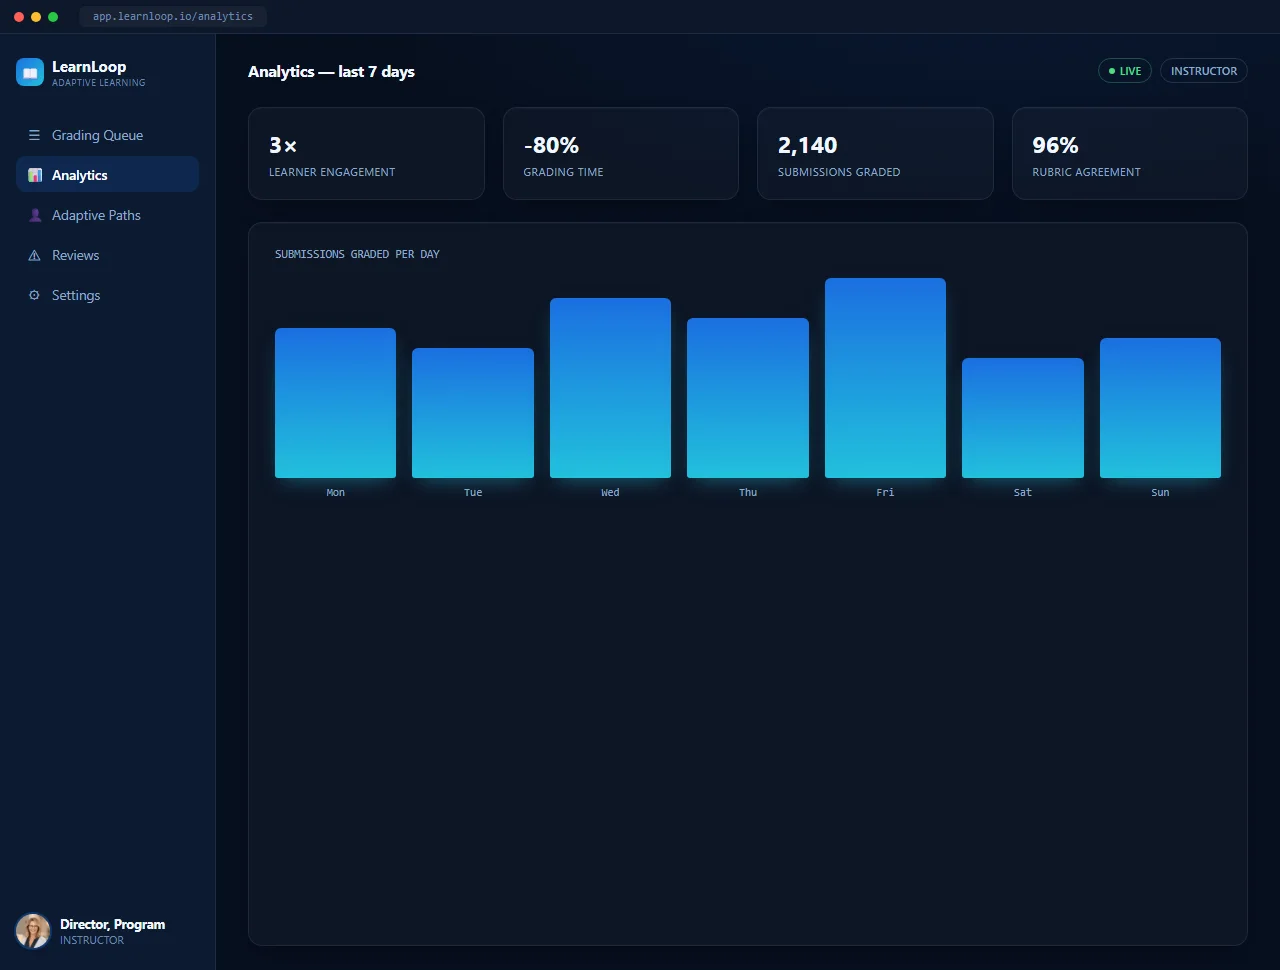
Task: Click the LIVE status badge
Action: [1125, 71]
